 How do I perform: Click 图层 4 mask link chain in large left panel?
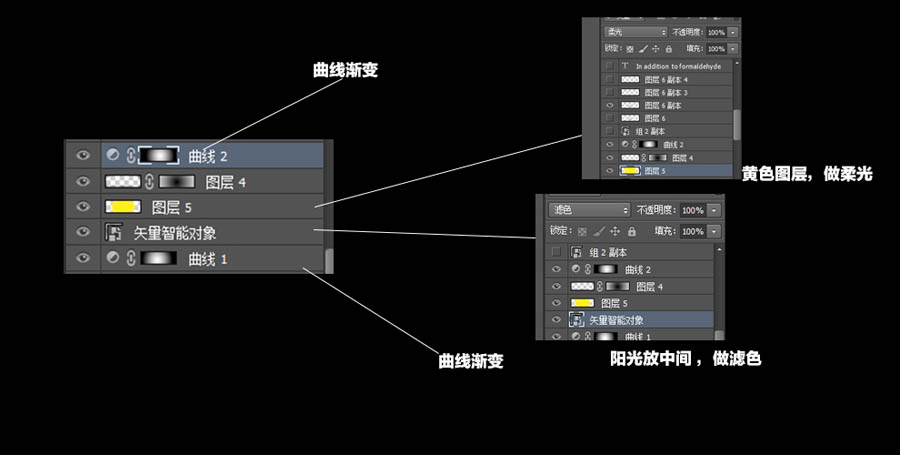(149, 182)
